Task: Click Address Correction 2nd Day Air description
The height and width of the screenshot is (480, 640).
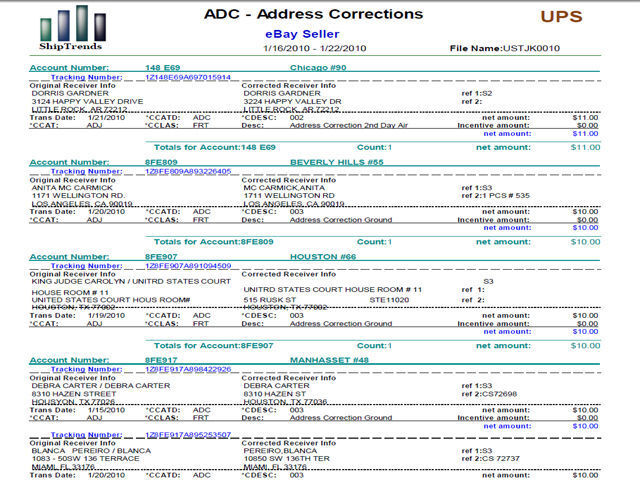Action: point(349,125)
